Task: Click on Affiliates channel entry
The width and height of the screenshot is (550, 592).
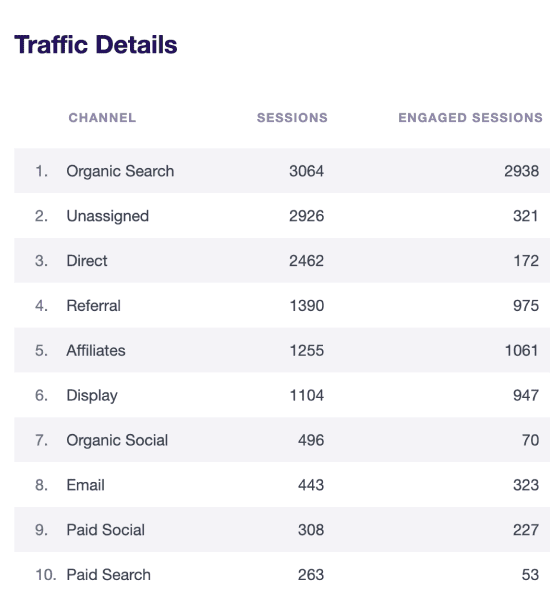Action: pyautogui.click(x=96, y=350)
